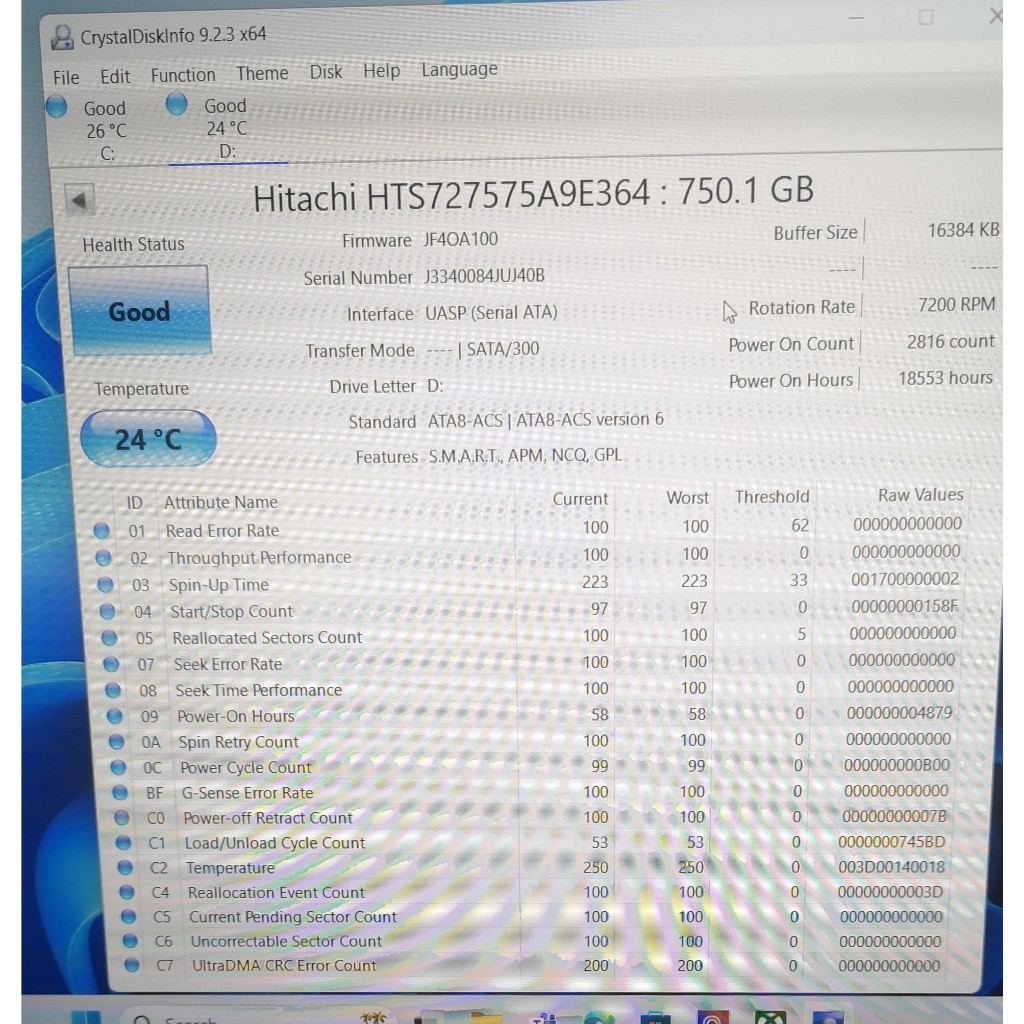Maximize the CrystalDiskInfo window
The width and height of the screenshot is (1024, 1024).
click(x=925, y=17)
